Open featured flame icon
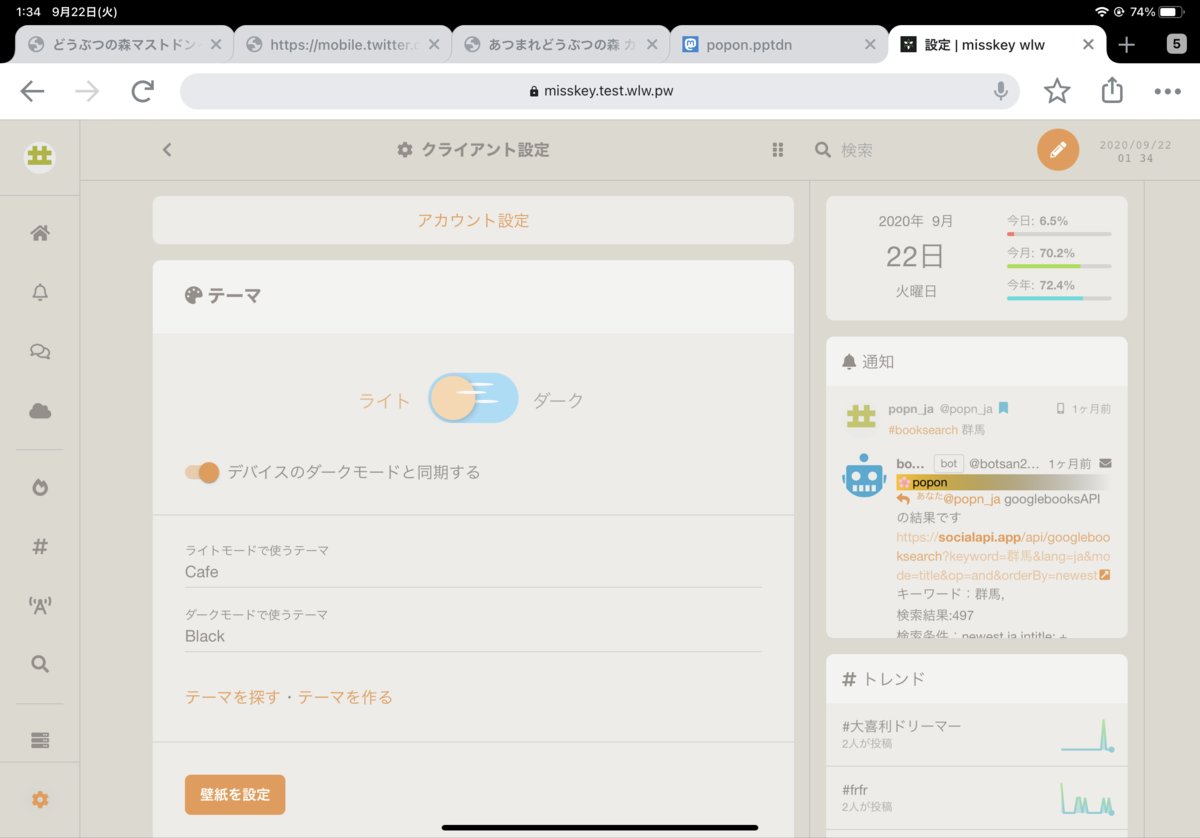The height and width of the screenshot is (838, 1200). [40, 487]
